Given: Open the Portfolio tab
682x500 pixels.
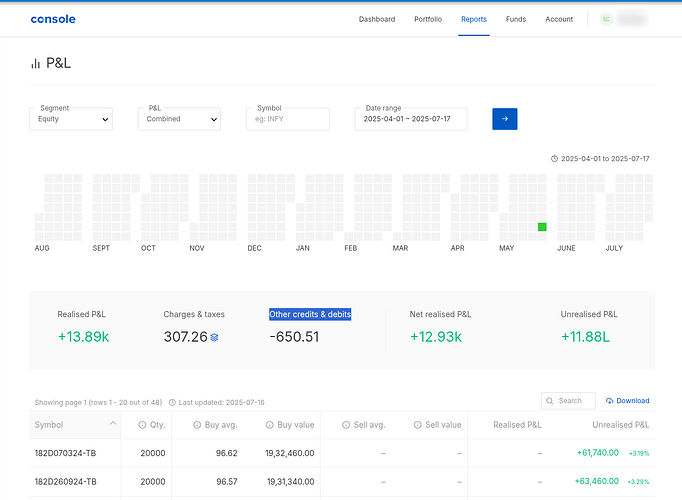Looking at the screenshot, I should 428,19.
